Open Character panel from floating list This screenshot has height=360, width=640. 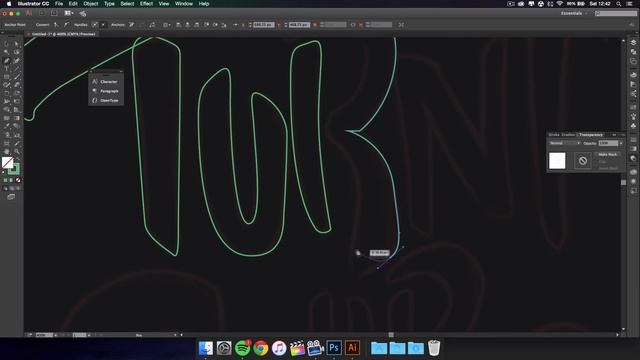(106, 82)
